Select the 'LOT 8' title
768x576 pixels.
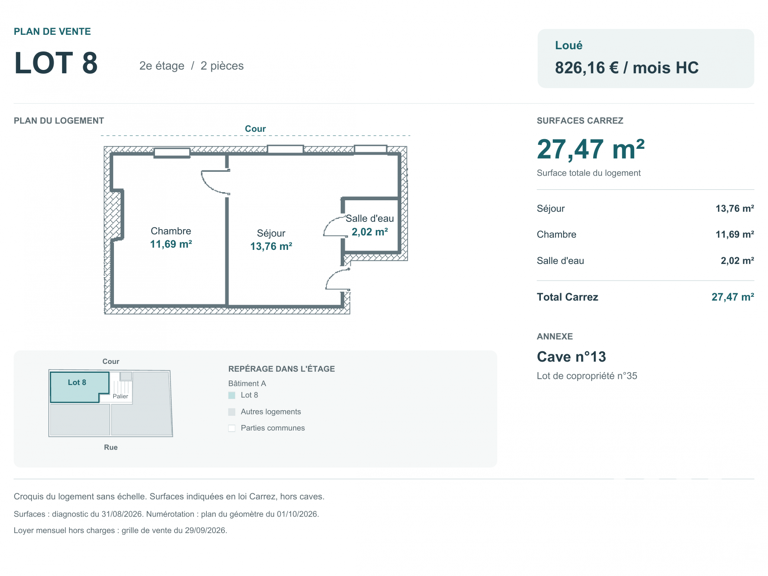click(56, 63)
